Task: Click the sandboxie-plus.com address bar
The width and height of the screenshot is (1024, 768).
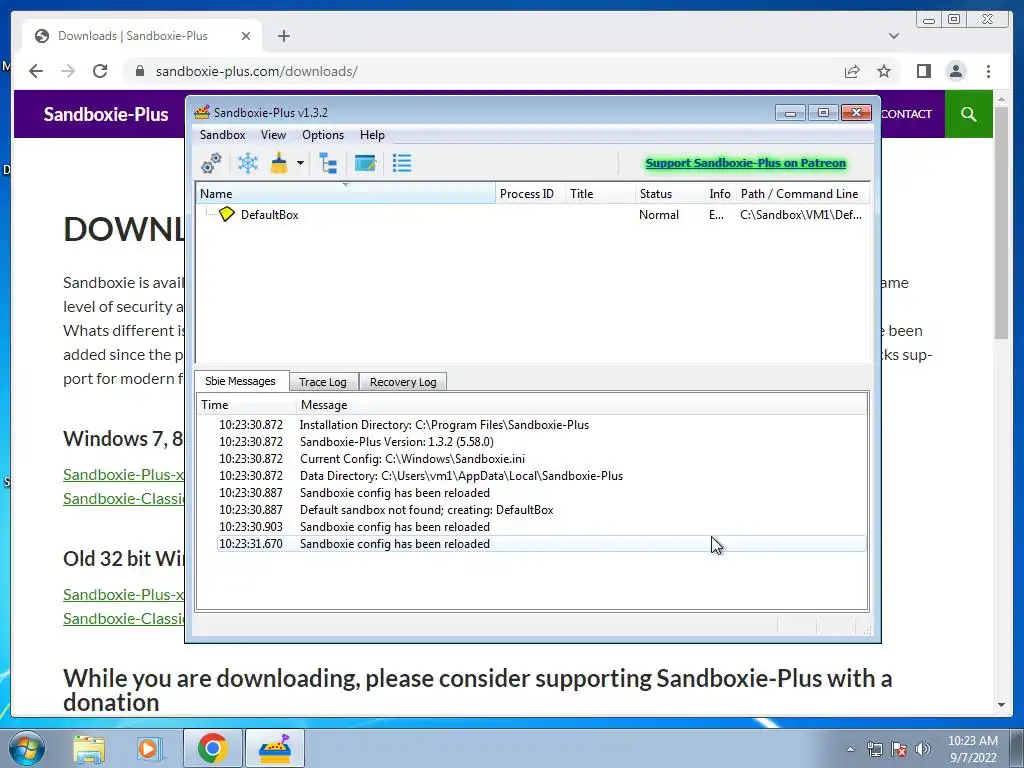Action: pos(483,71)
